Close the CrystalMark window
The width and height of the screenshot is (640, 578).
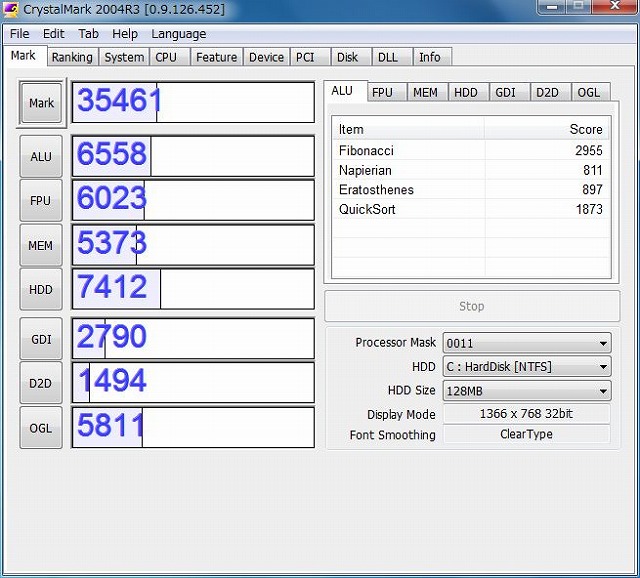615,7
